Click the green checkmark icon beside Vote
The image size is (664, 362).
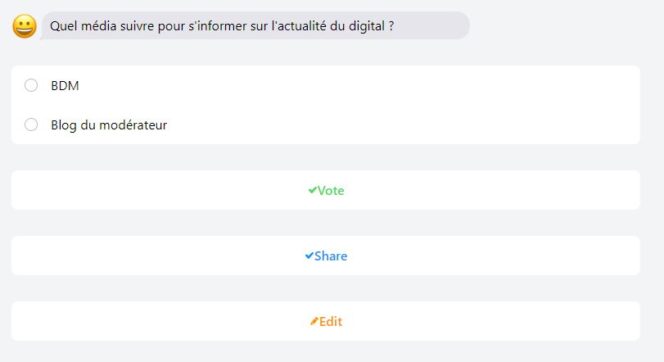point(313,190)
